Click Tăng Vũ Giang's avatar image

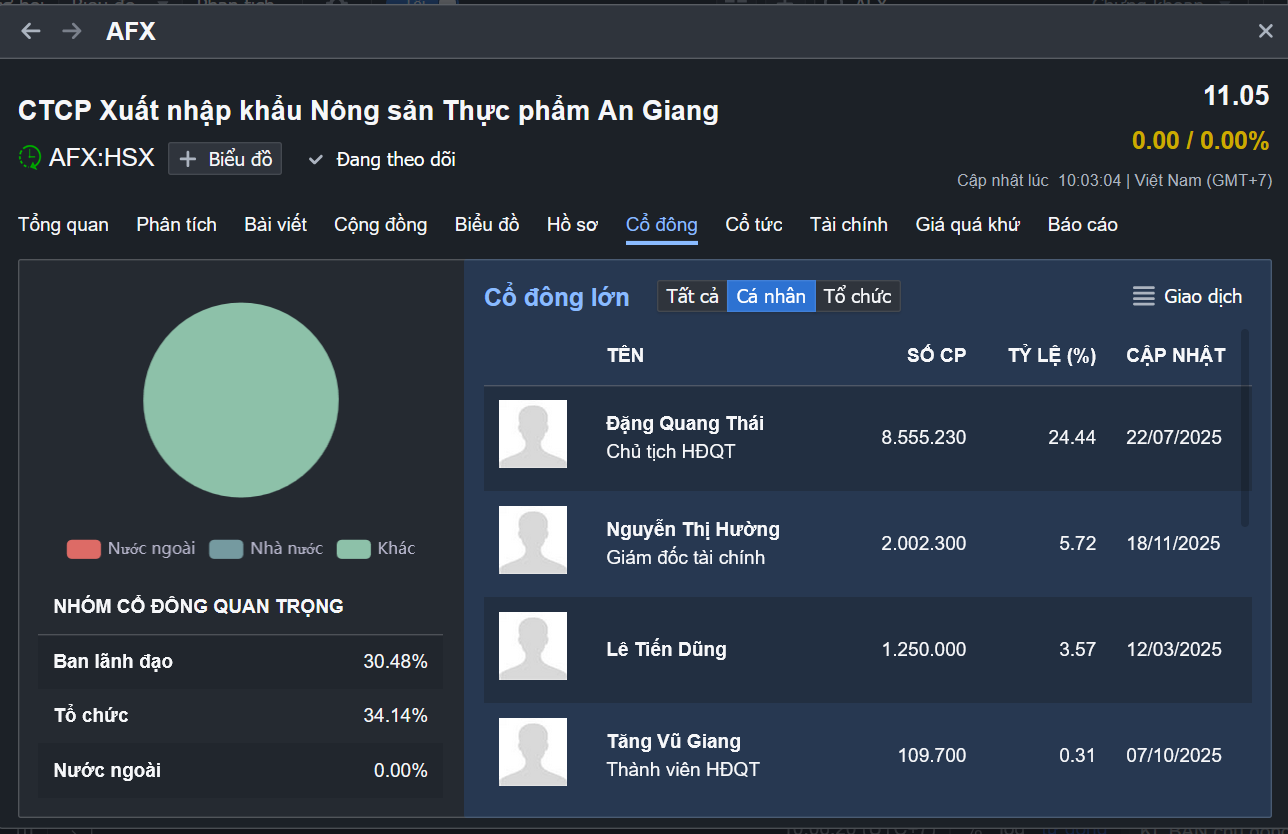pos(533,752)
